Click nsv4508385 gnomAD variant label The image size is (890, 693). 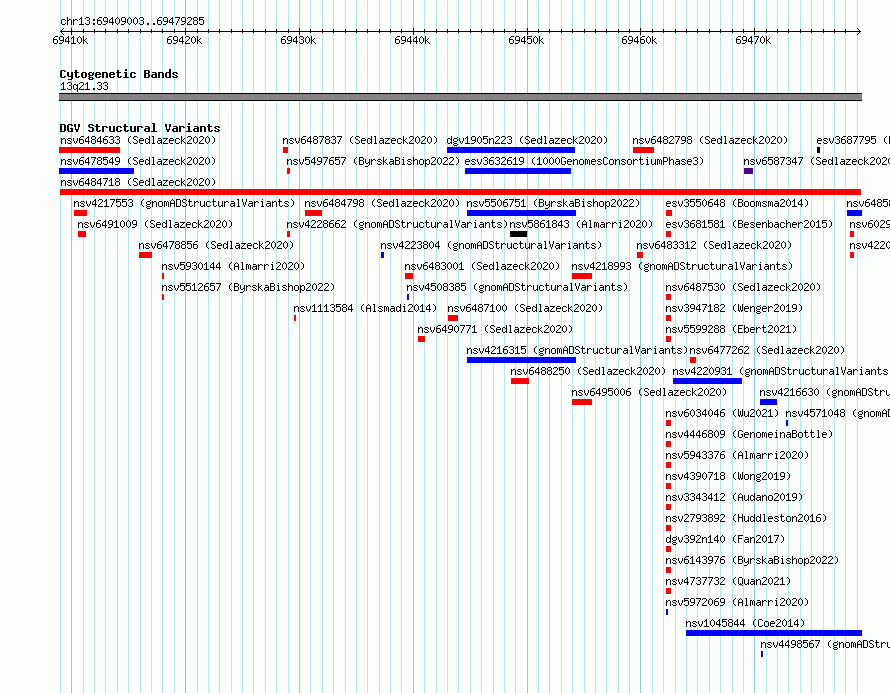point(518,287)
